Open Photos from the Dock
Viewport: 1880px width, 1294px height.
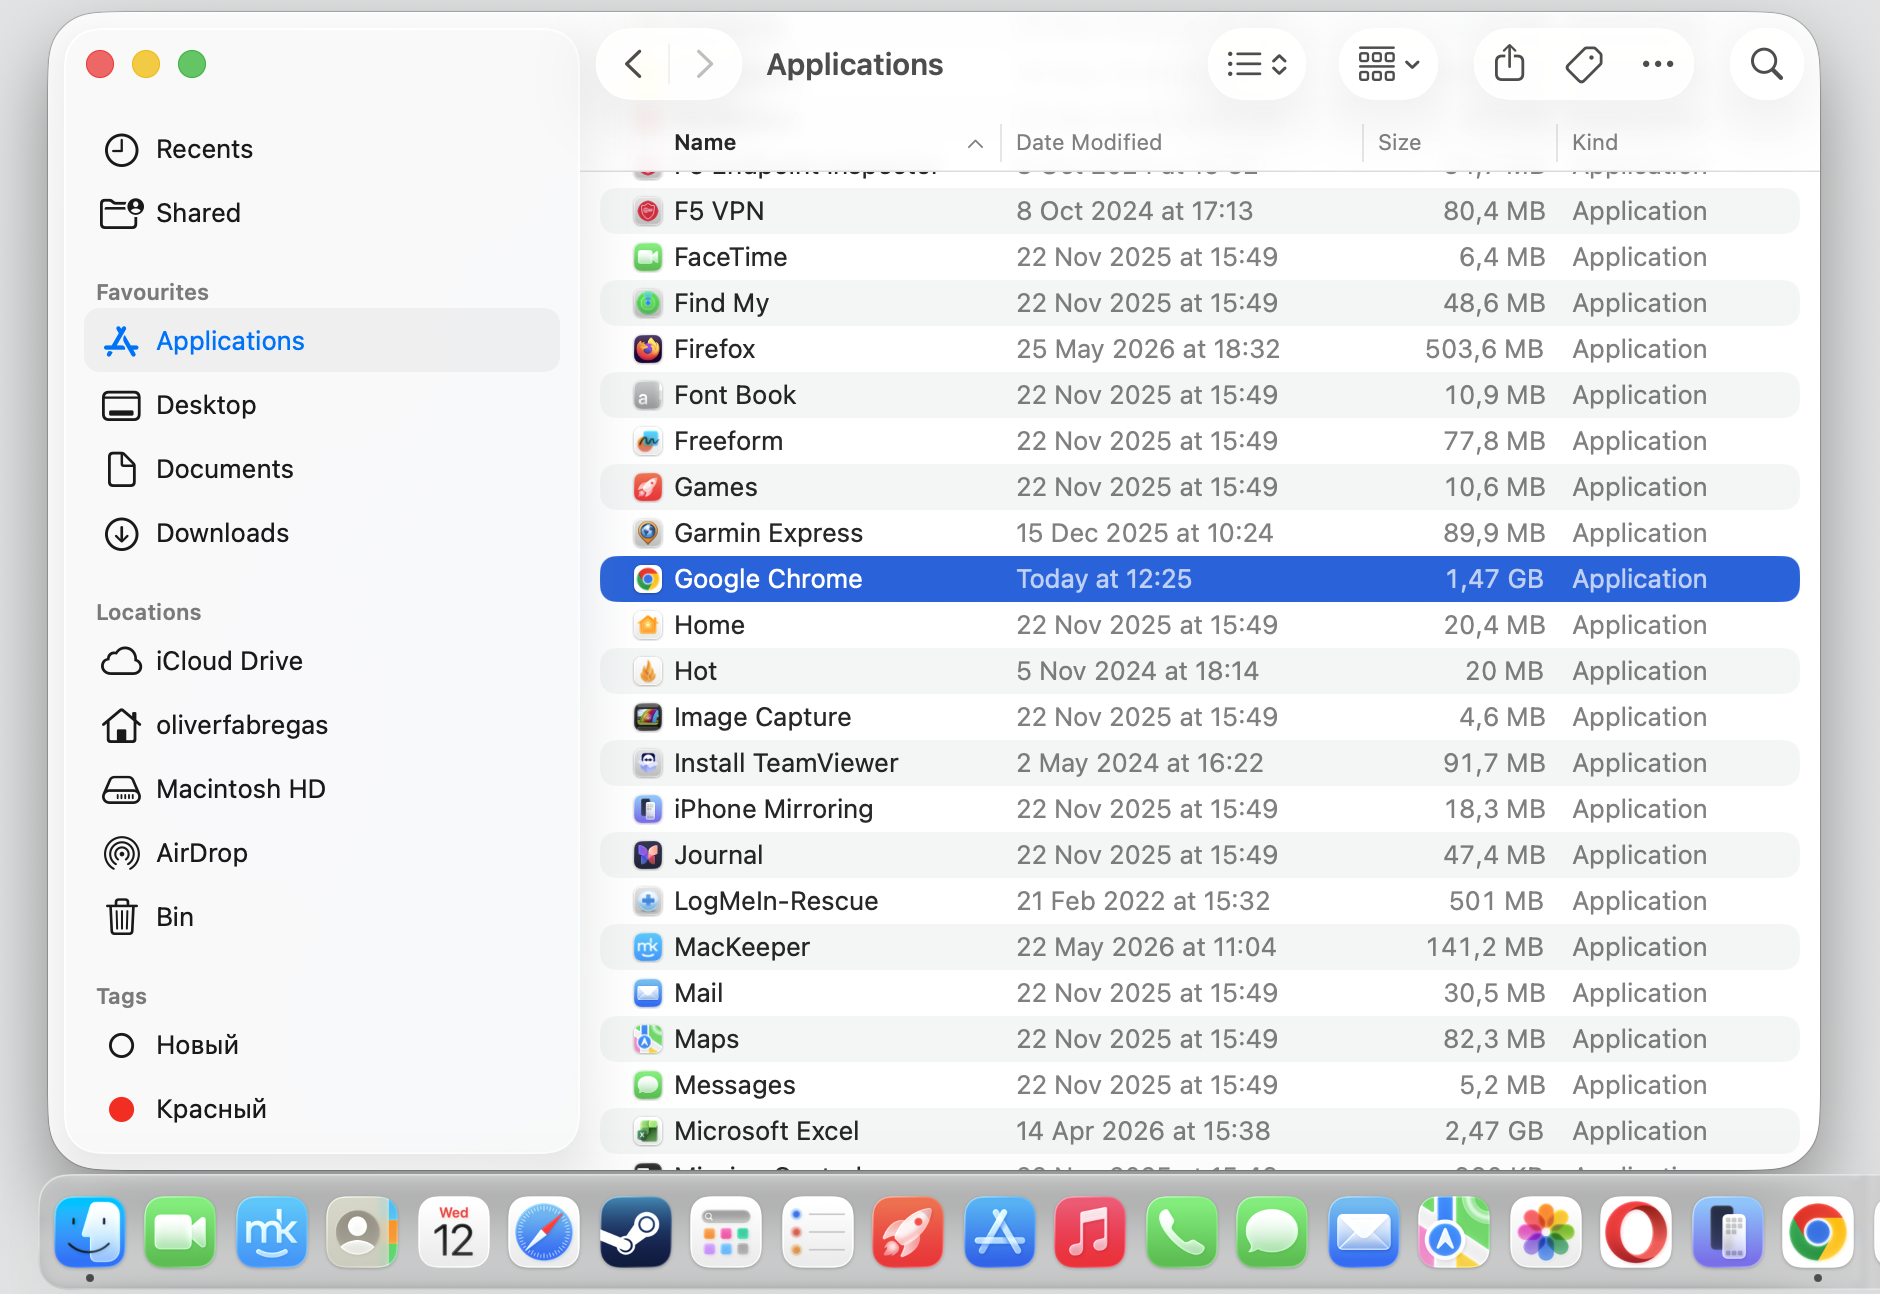[1545, 1232]
